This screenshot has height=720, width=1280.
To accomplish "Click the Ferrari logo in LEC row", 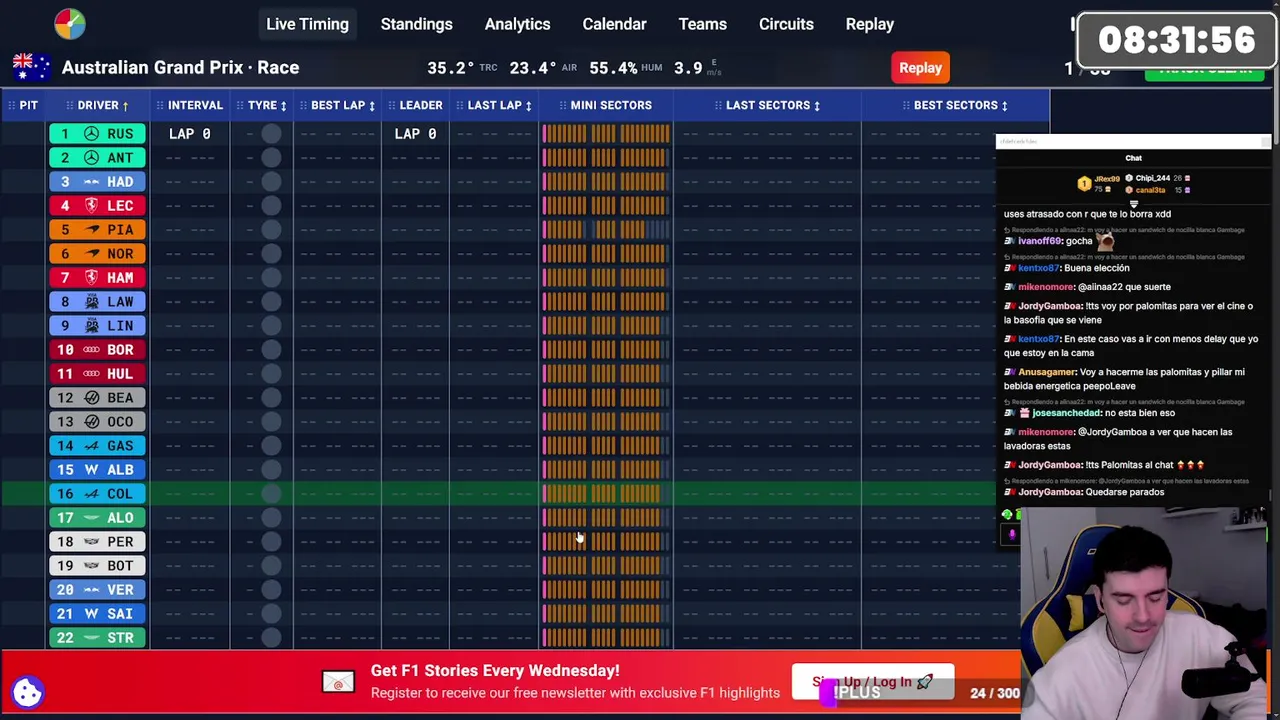I will point(92,205).
